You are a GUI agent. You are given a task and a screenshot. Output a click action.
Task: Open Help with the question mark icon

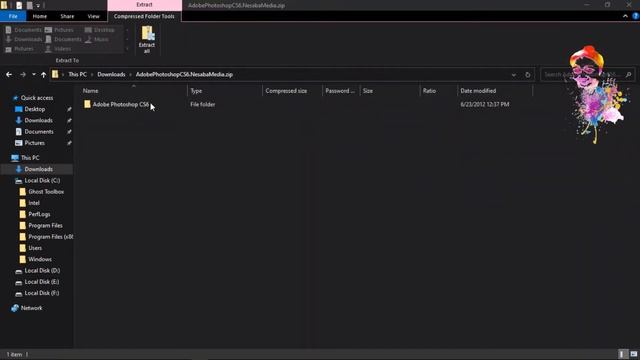click(x=636, y=16)
